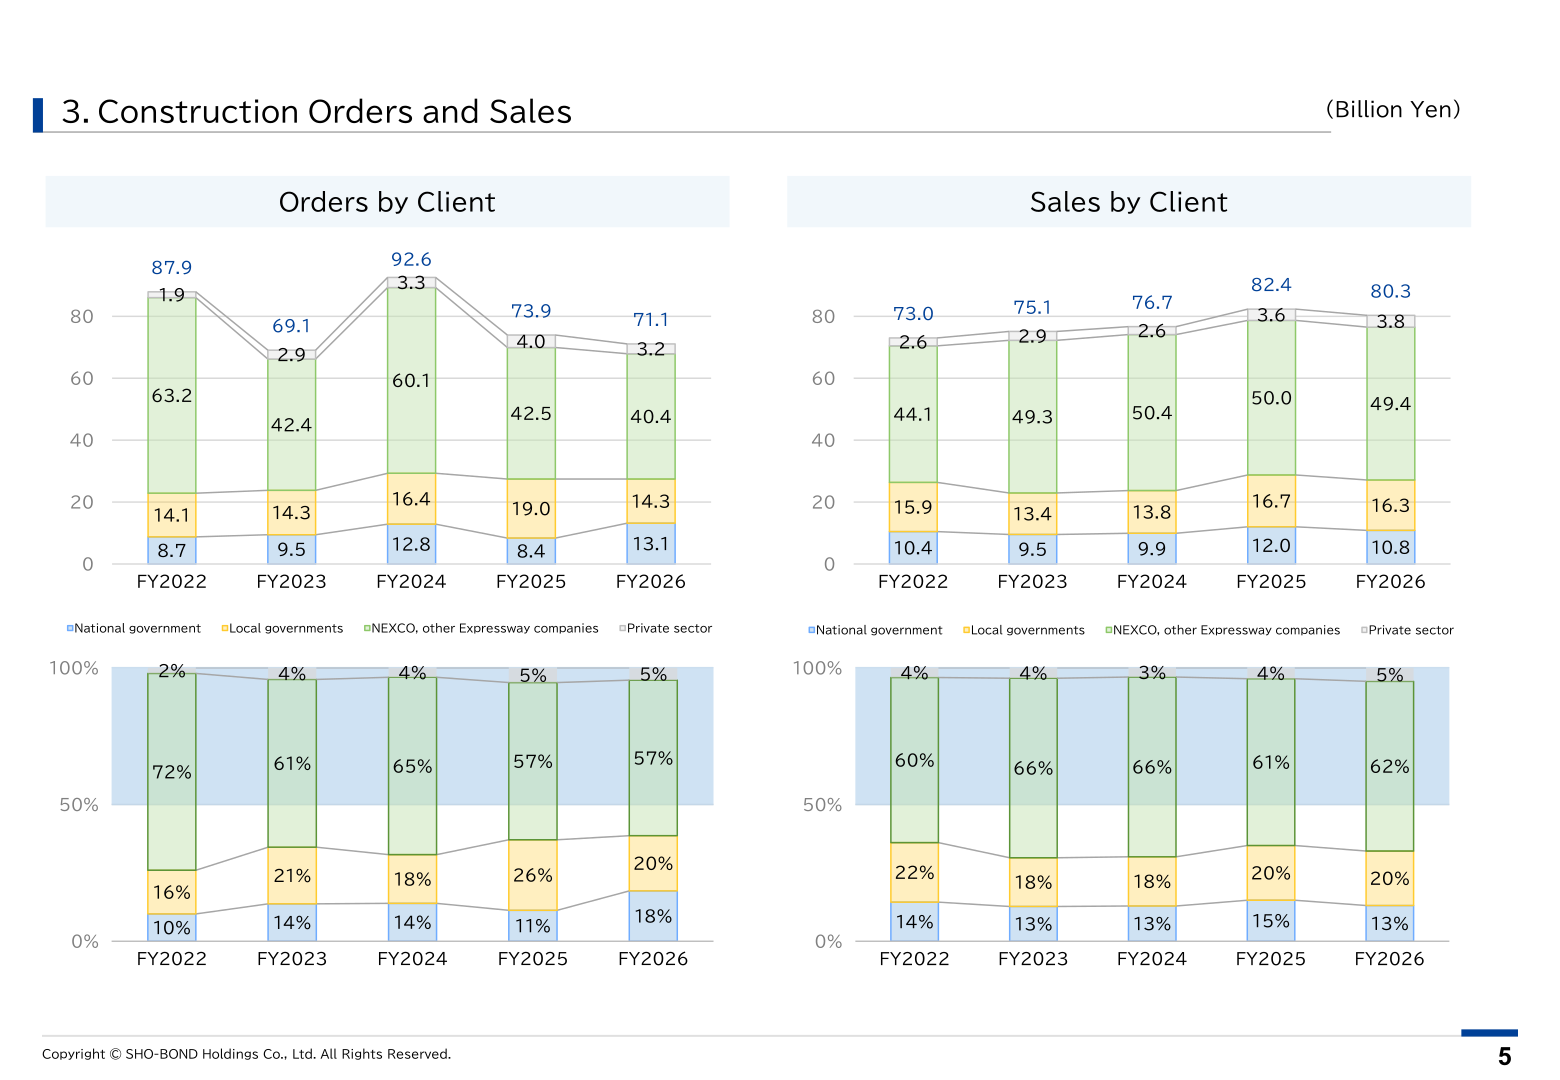
Task: Click the National government legend swatch under Orders chart
Action: 70,629
